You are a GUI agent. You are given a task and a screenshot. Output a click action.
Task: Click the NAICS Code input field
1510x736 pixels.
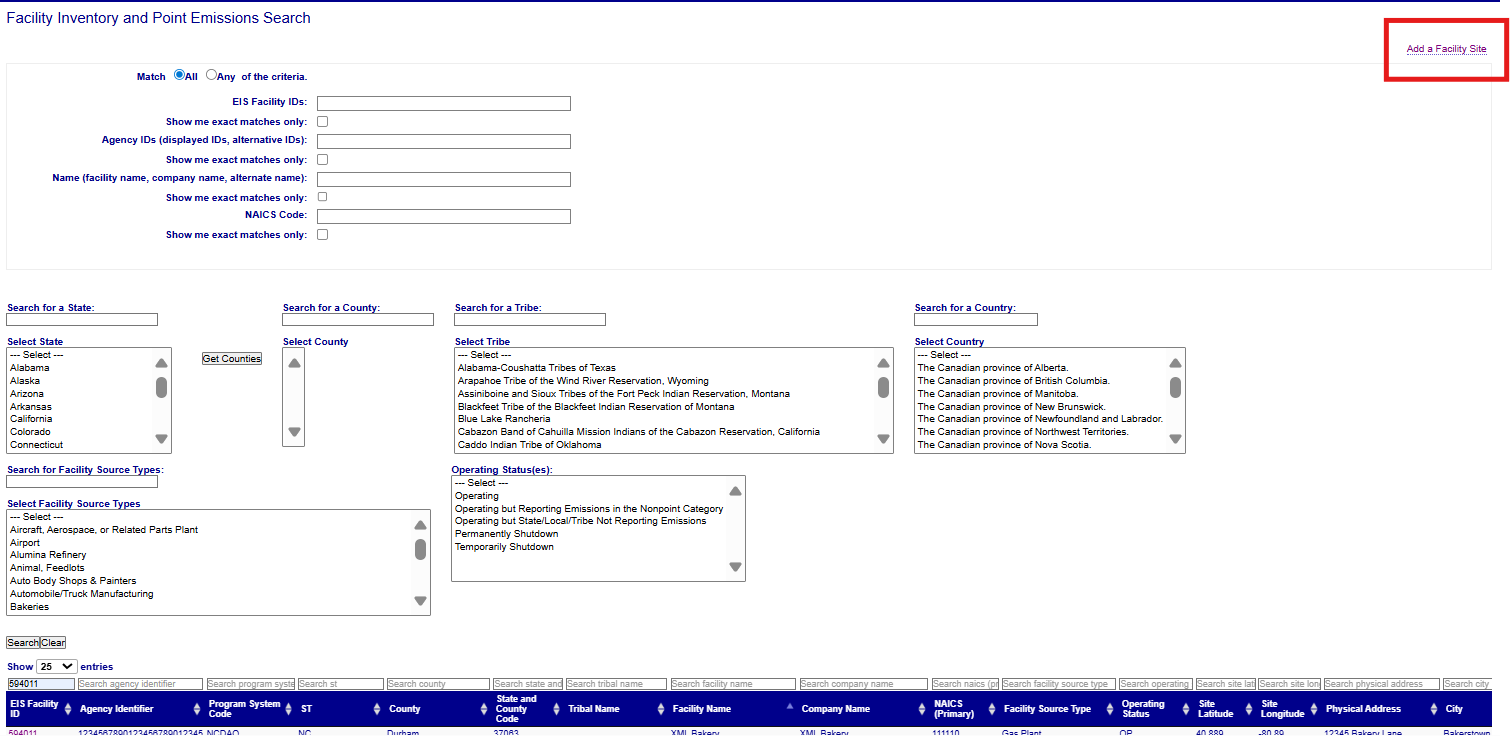[444, 216]
